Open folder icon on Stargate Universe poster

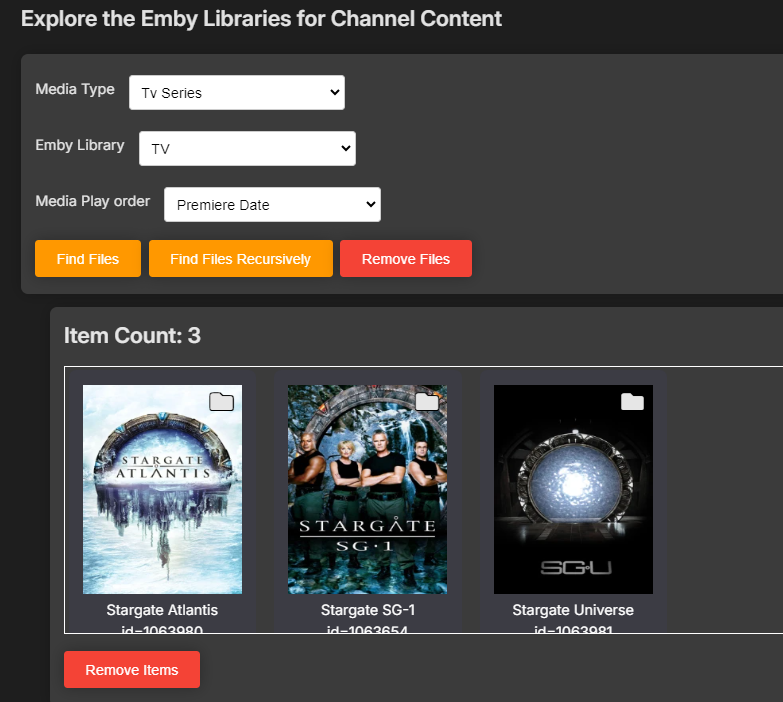(x=632, y=401)
